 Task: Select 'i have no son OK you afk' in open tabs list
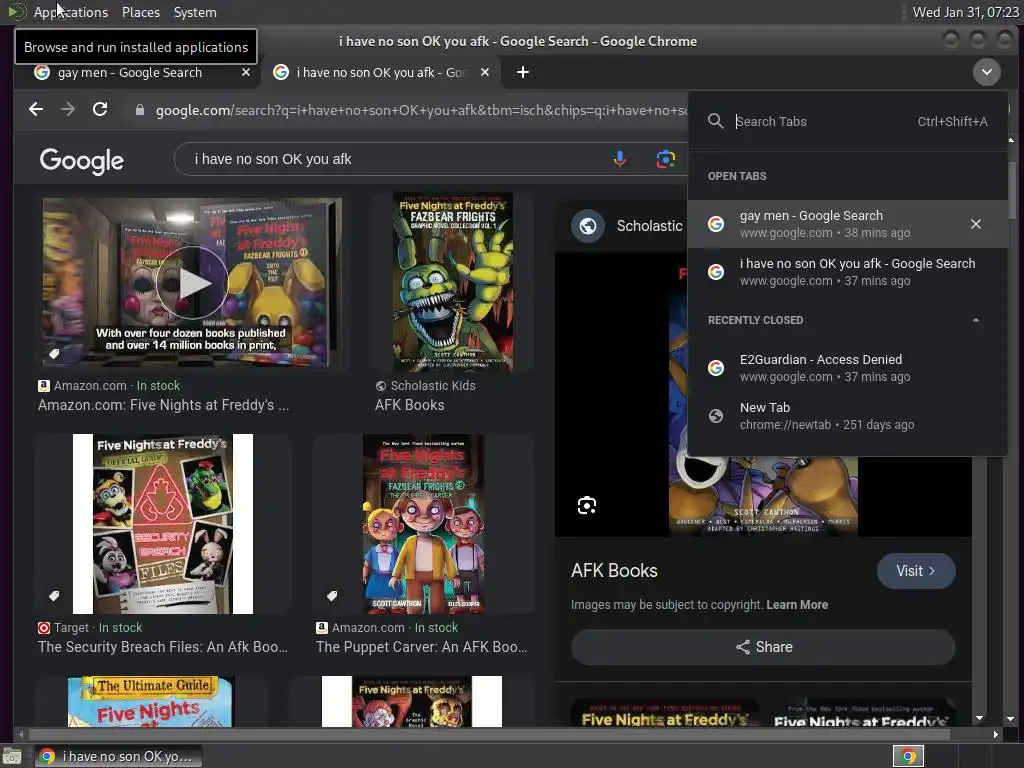[x=848, y=272]
